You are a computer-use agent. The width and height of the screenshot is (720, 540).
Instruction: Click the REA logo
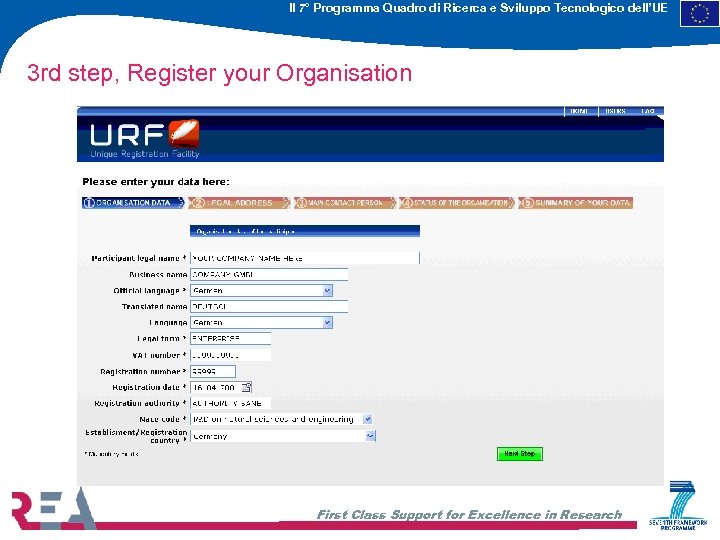pyautogui.click(x=53, y=508)
